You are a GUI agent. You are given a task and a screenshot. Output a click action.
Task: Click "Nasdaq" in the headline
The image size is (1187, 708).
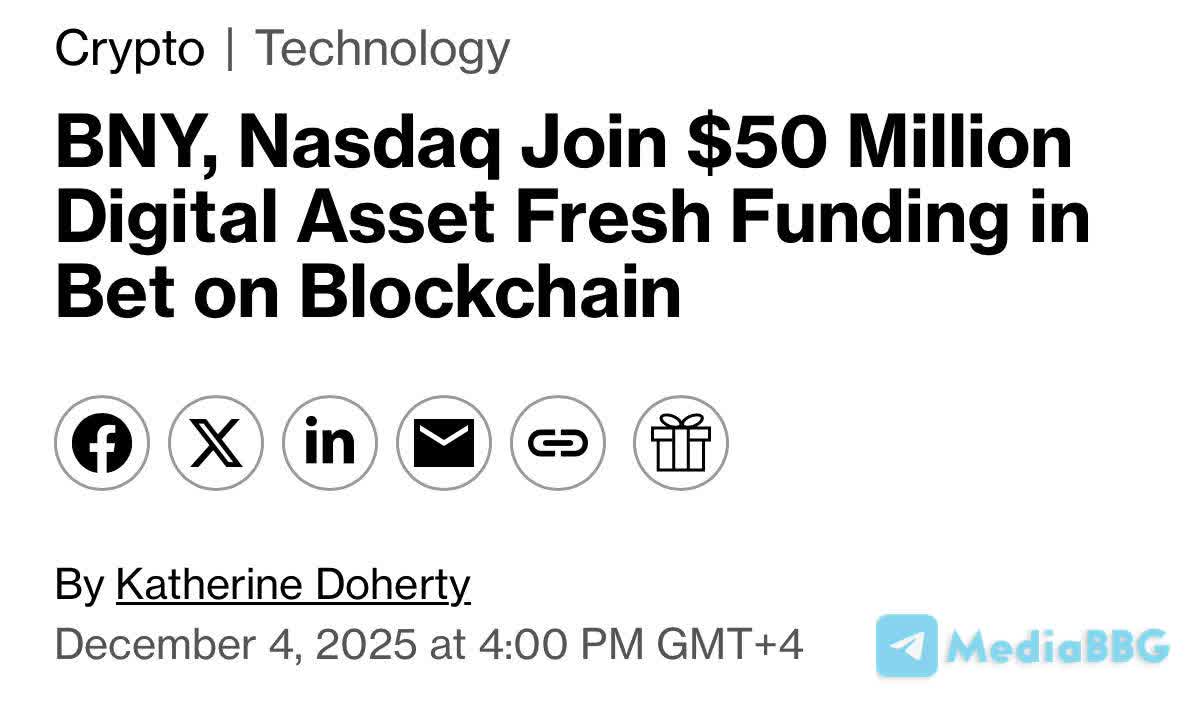point(370,142)
